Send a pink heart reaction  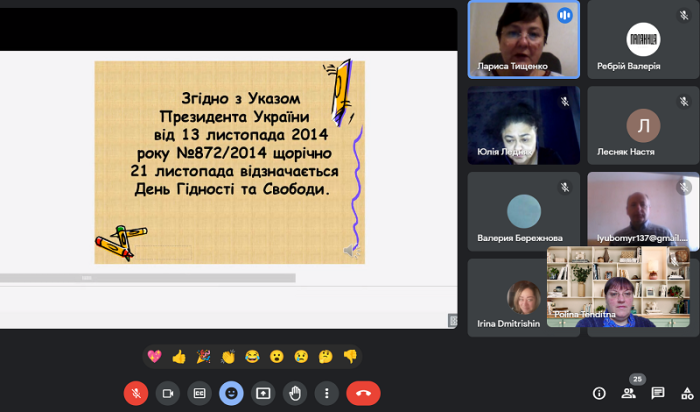155,356
